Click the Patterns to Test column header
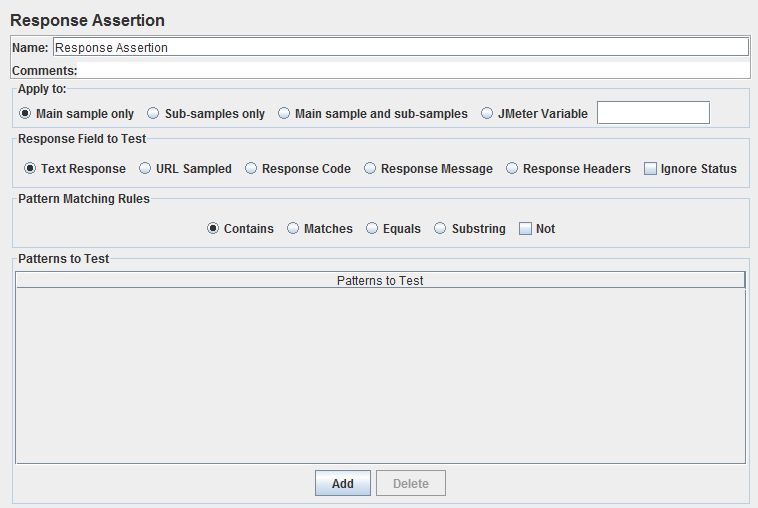 (380, 281)
